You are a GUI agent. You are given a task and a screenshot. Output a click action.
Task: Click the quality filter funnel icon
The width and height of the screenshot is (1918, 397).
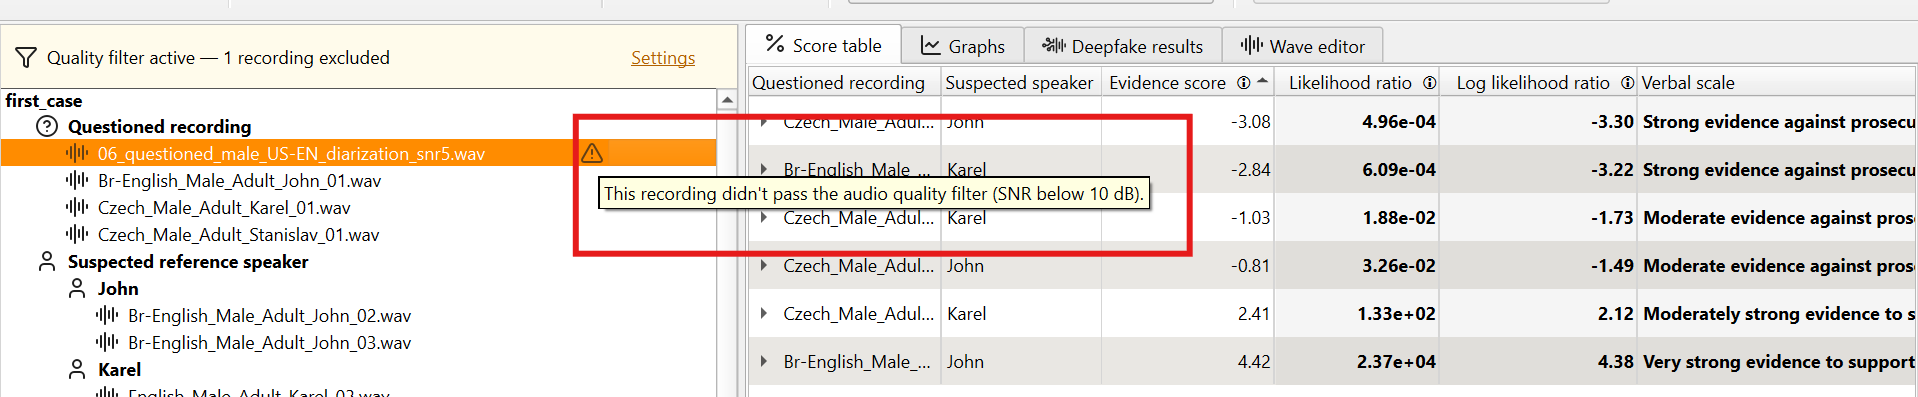pyautogui.click(x=27, y=58)
